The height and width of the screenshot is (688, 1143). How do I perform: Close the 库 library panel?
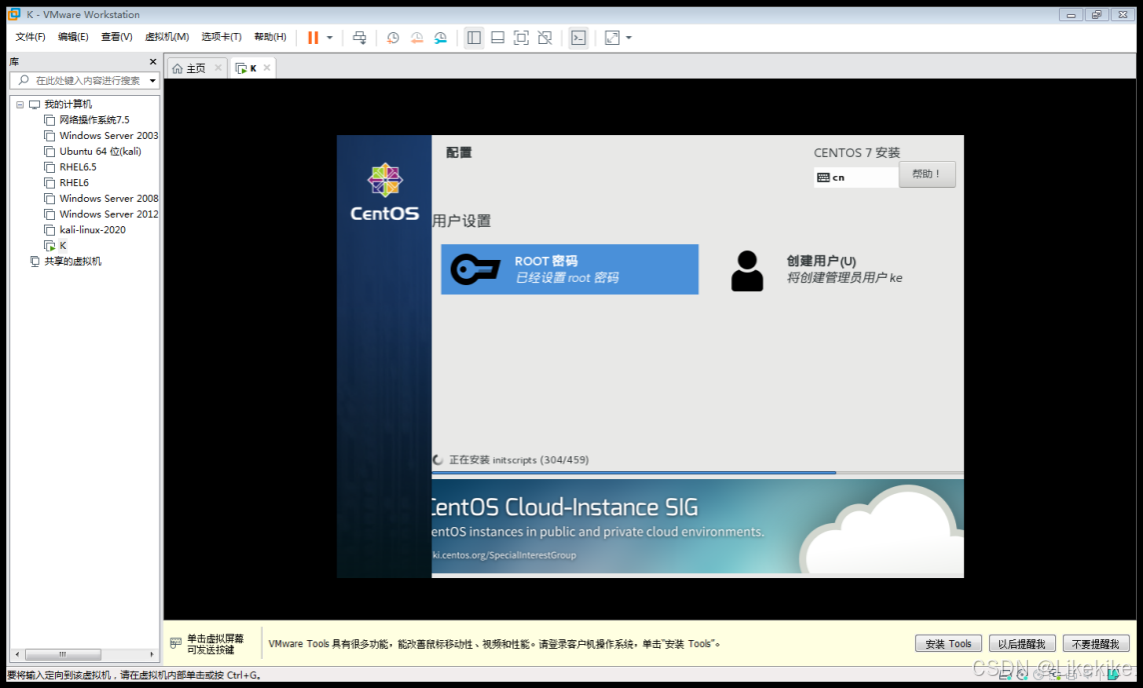pyautogui.click(x=152, y=62)
